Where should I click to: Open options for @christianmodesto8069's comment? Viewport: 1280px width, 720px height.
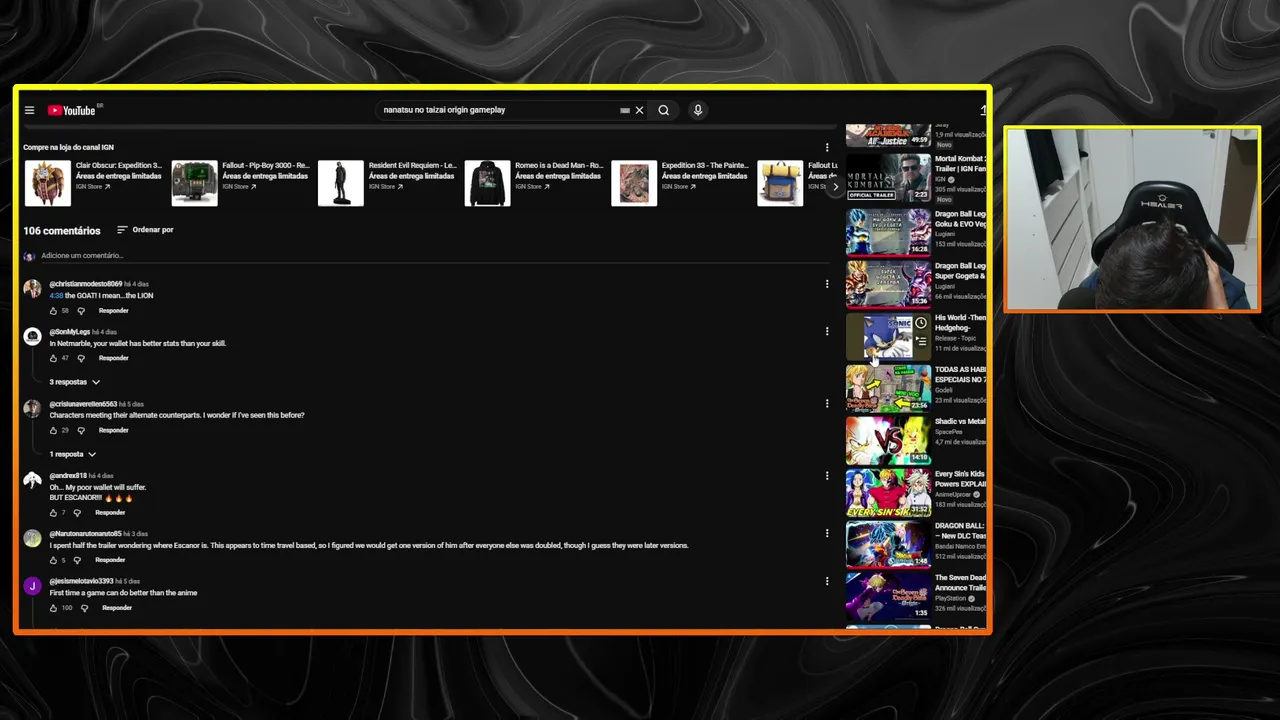[827, 284]
